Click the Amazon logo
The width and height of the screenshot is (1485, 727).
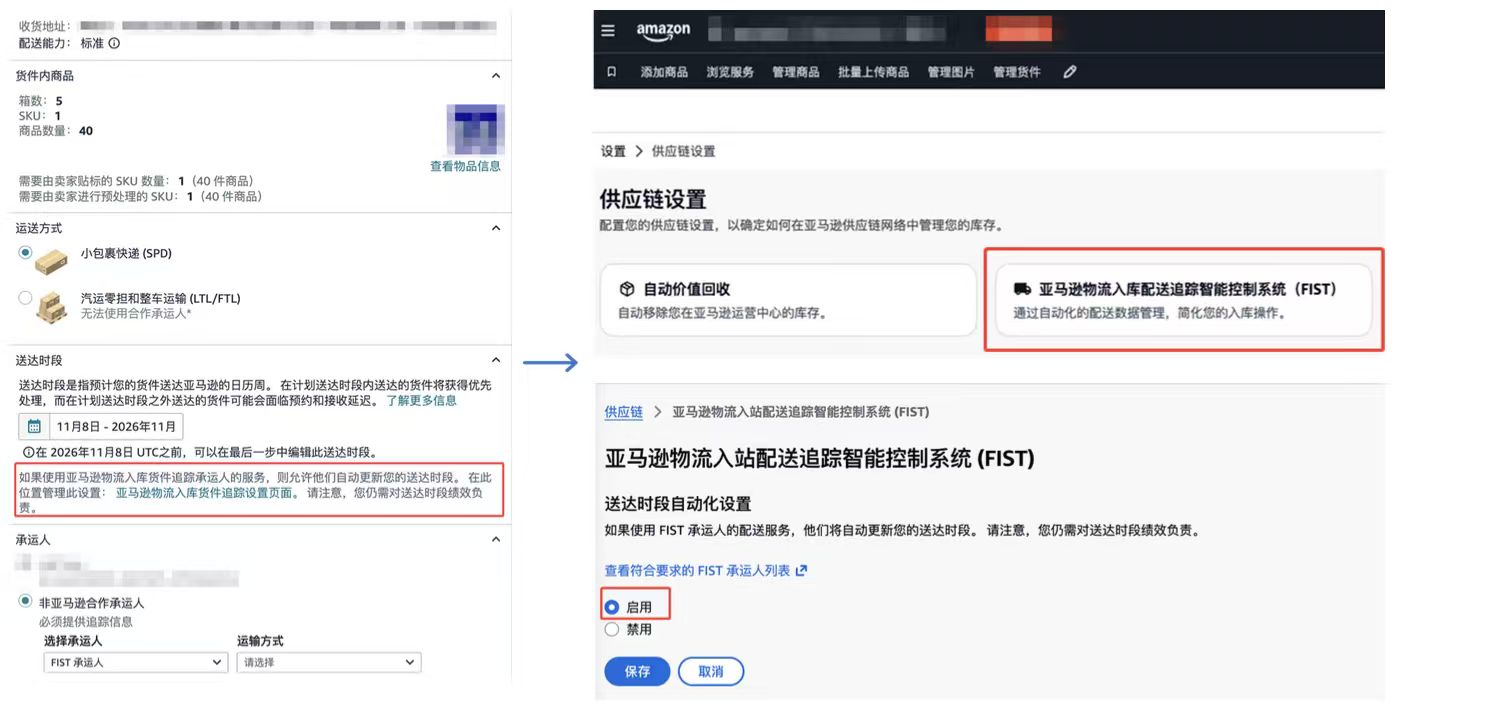tap(663, 32)
